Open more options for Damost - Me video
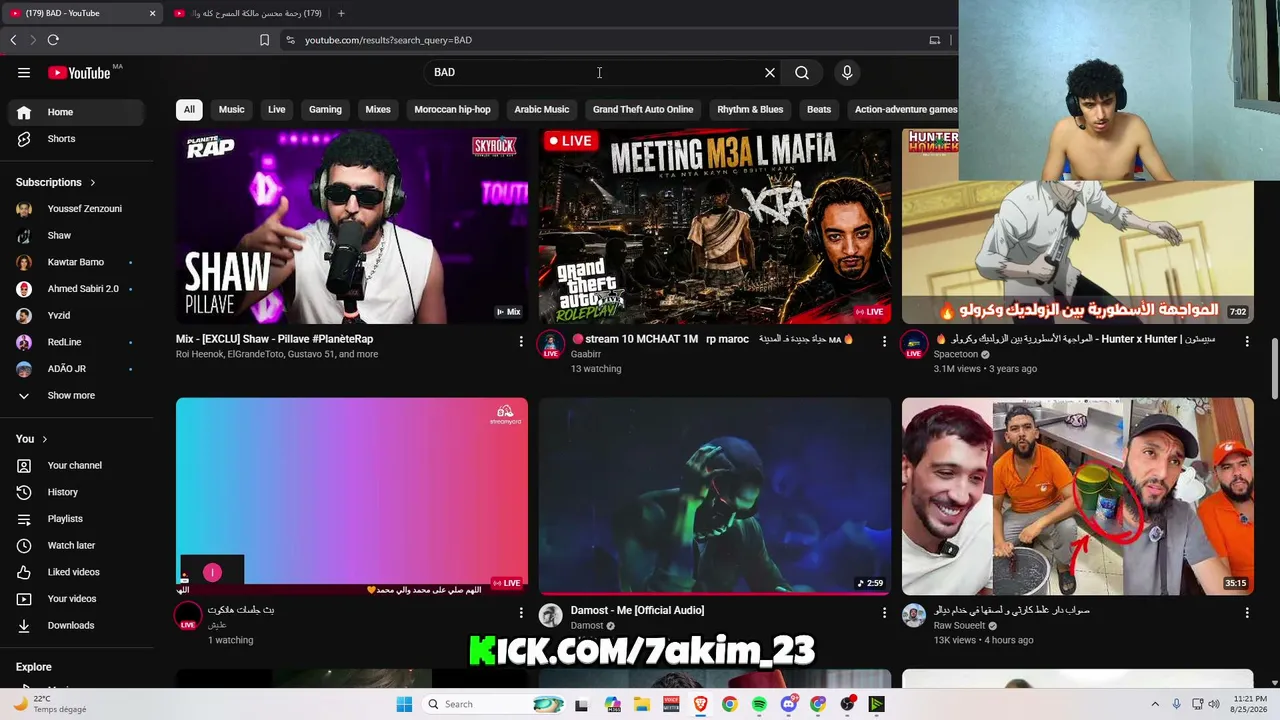Viewport: 1280px width, 720px height. coord(884,612)
